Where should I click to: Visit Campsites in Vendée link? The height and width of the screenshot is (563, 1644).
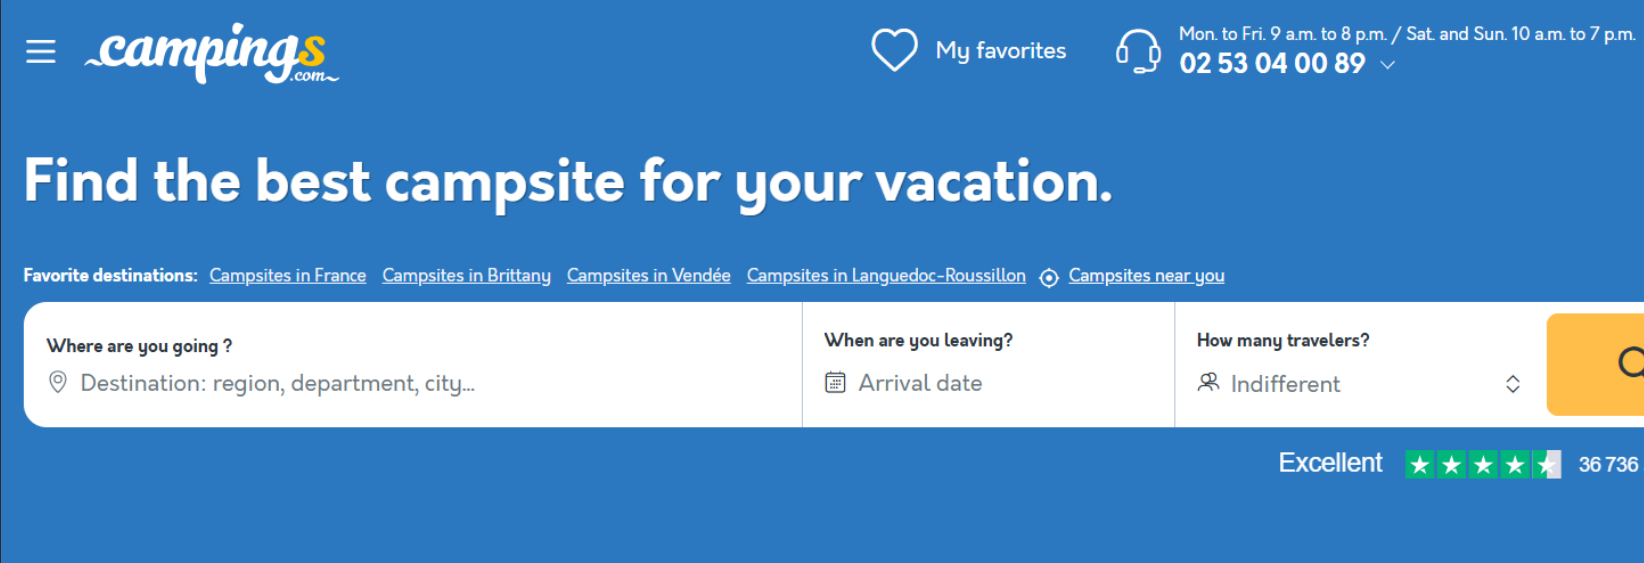(x=648, y=276)
